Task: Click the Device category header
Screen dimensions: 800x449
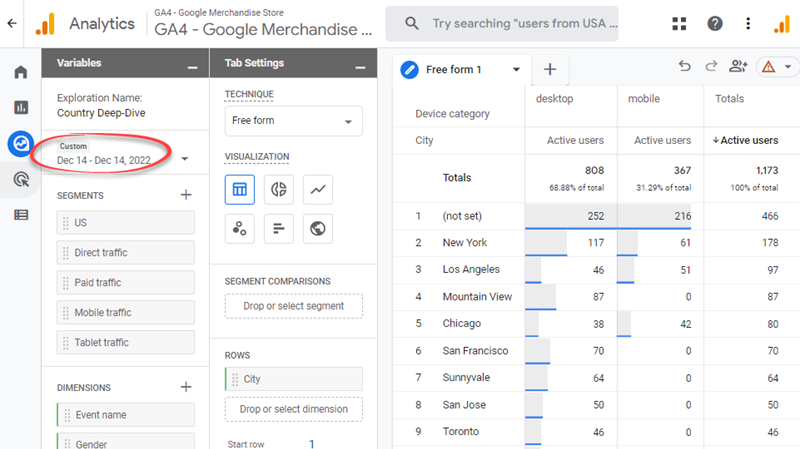Action: pos(452,114)
